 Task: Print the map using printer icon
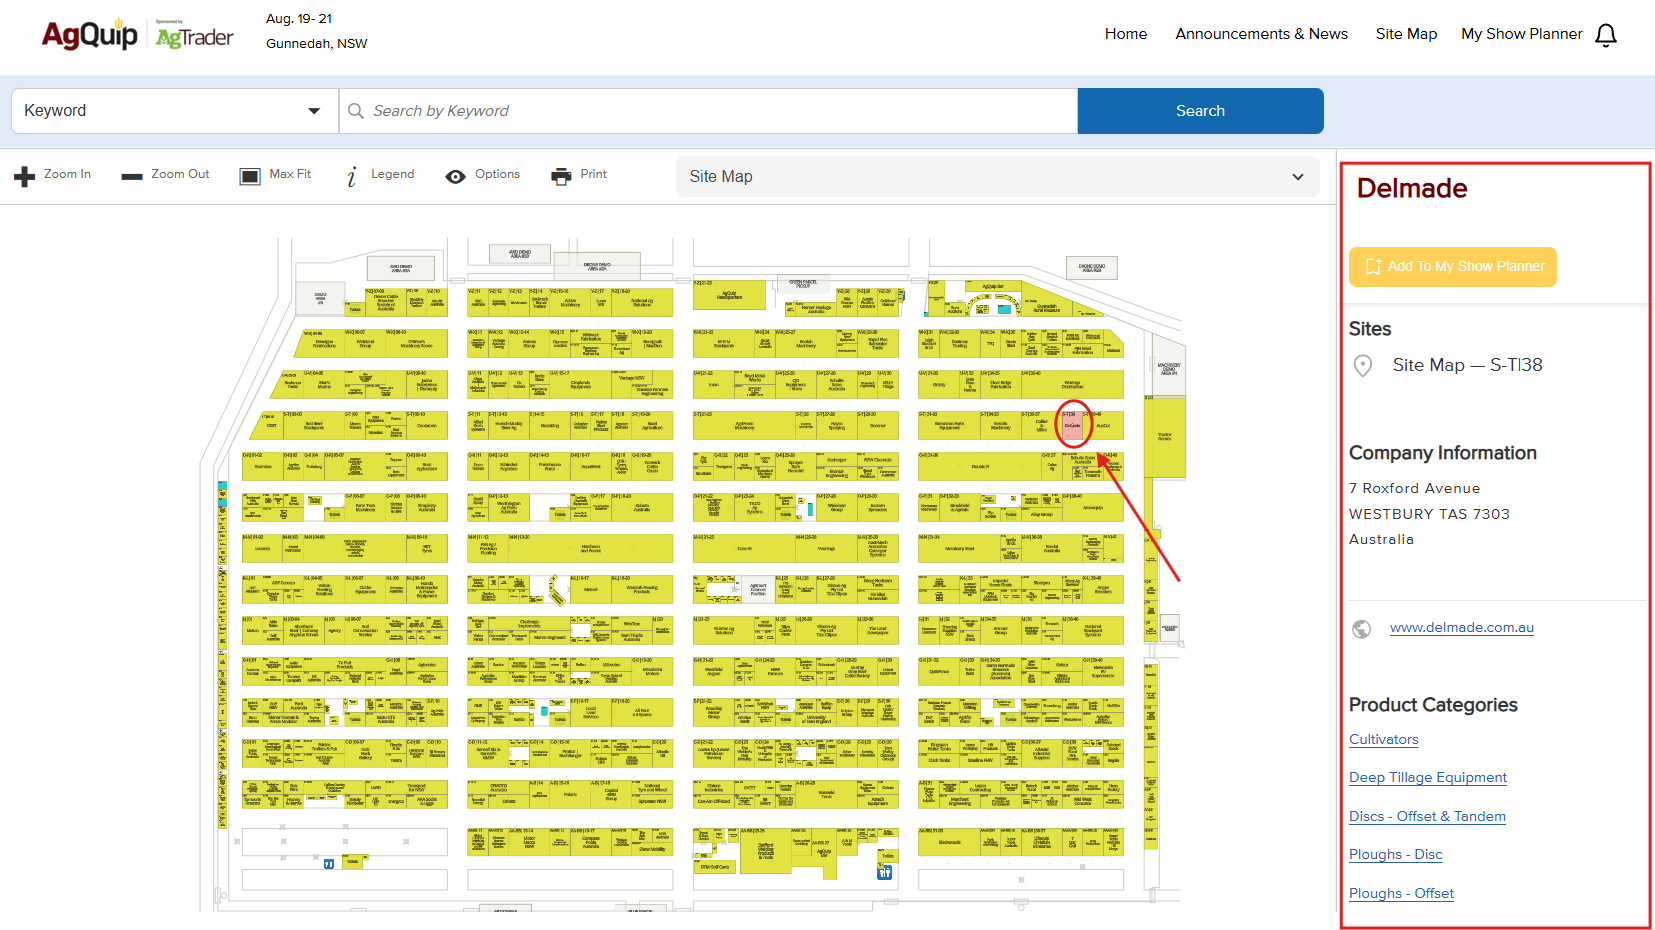pos(561,176)
